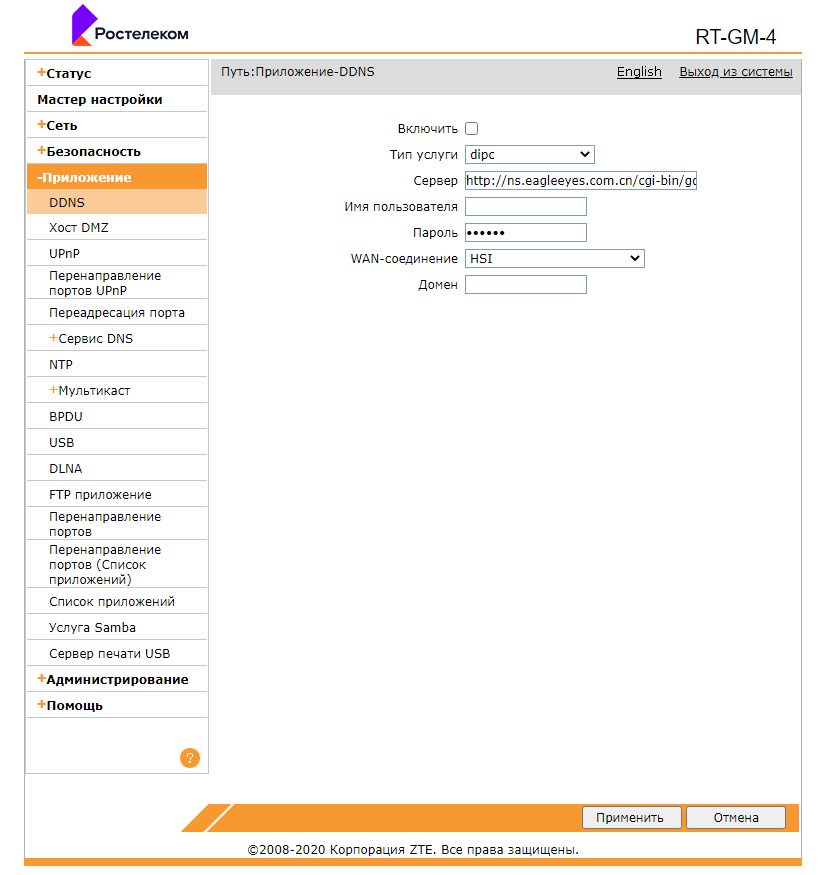The width and height of the screenshot is (834, 875).
Task: Click into the 'Домен' text field
Action: [526, 285]
